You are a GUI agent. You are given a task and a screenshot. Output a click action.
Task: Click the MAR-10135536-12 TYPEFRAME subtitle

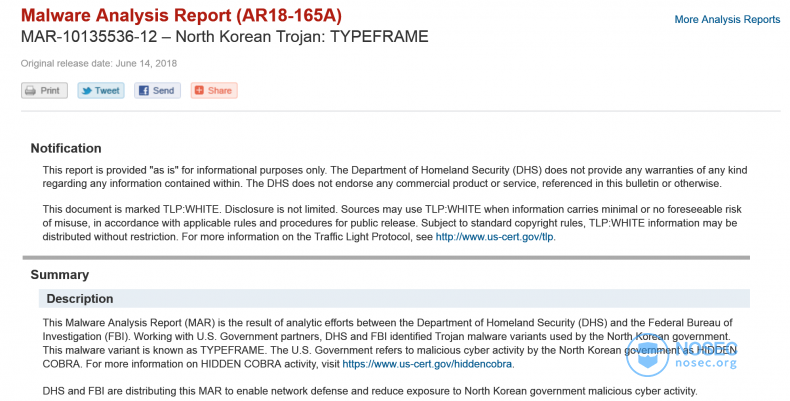pyautogui.click(x=225, y=37)
